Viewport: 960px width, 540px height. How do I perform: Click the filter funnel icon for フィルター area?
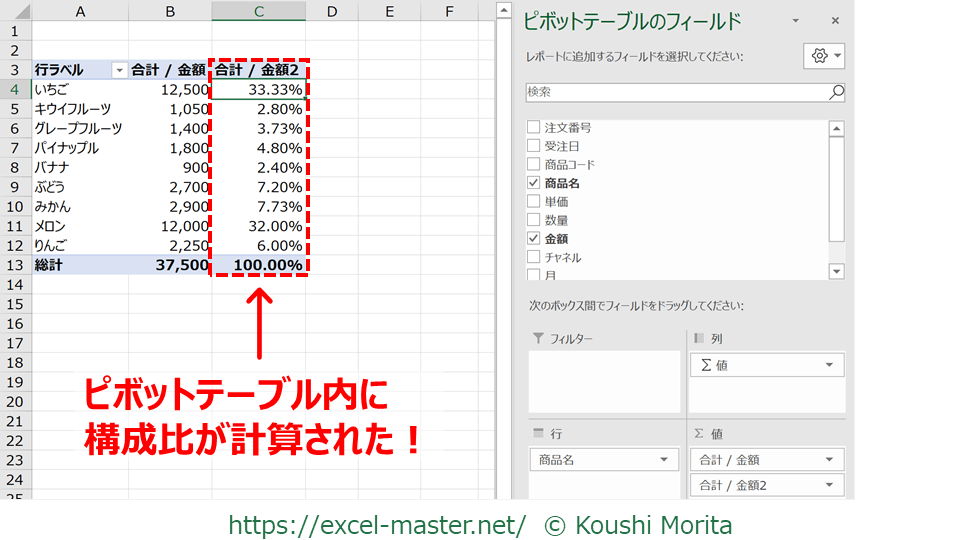click(x=539, y=339)
